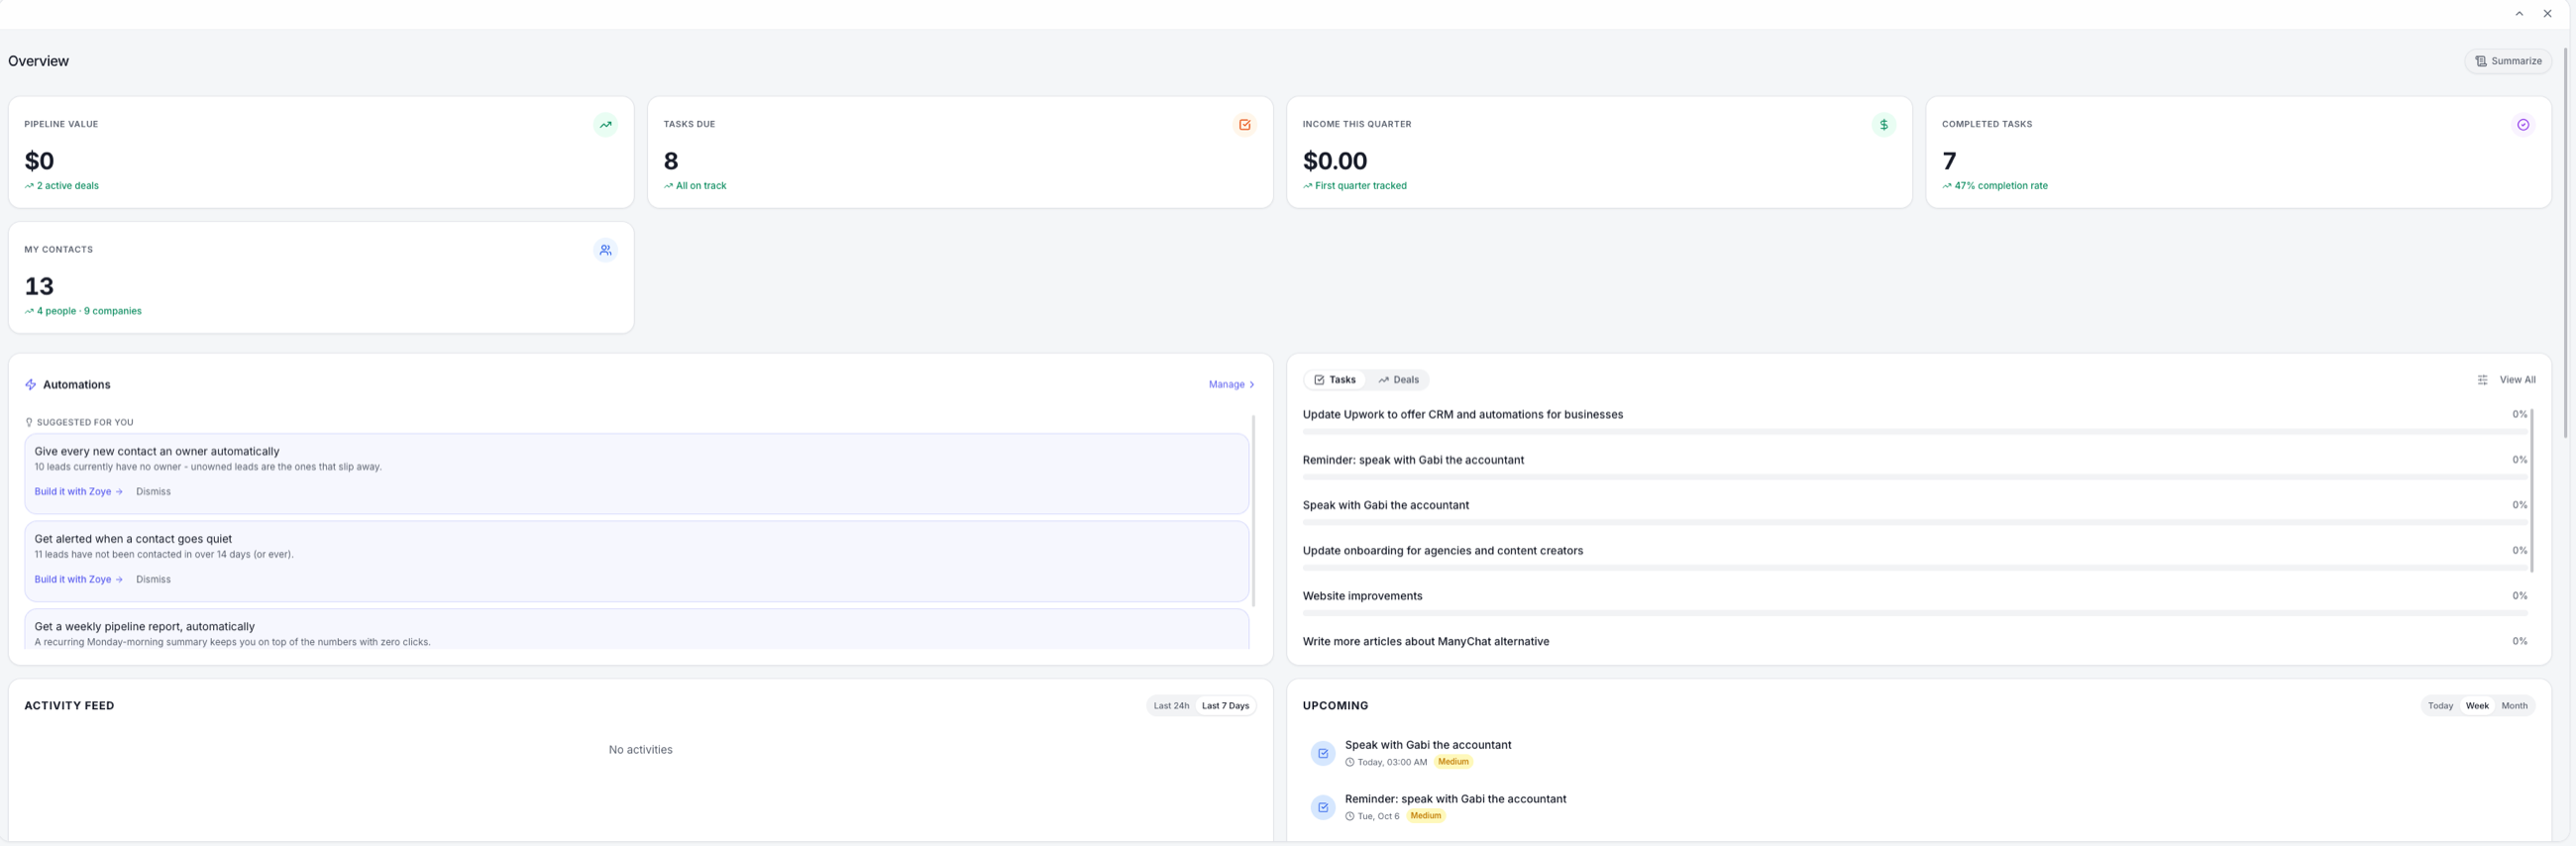Click the weekly pipeline report suggestion

coord(636,630)
